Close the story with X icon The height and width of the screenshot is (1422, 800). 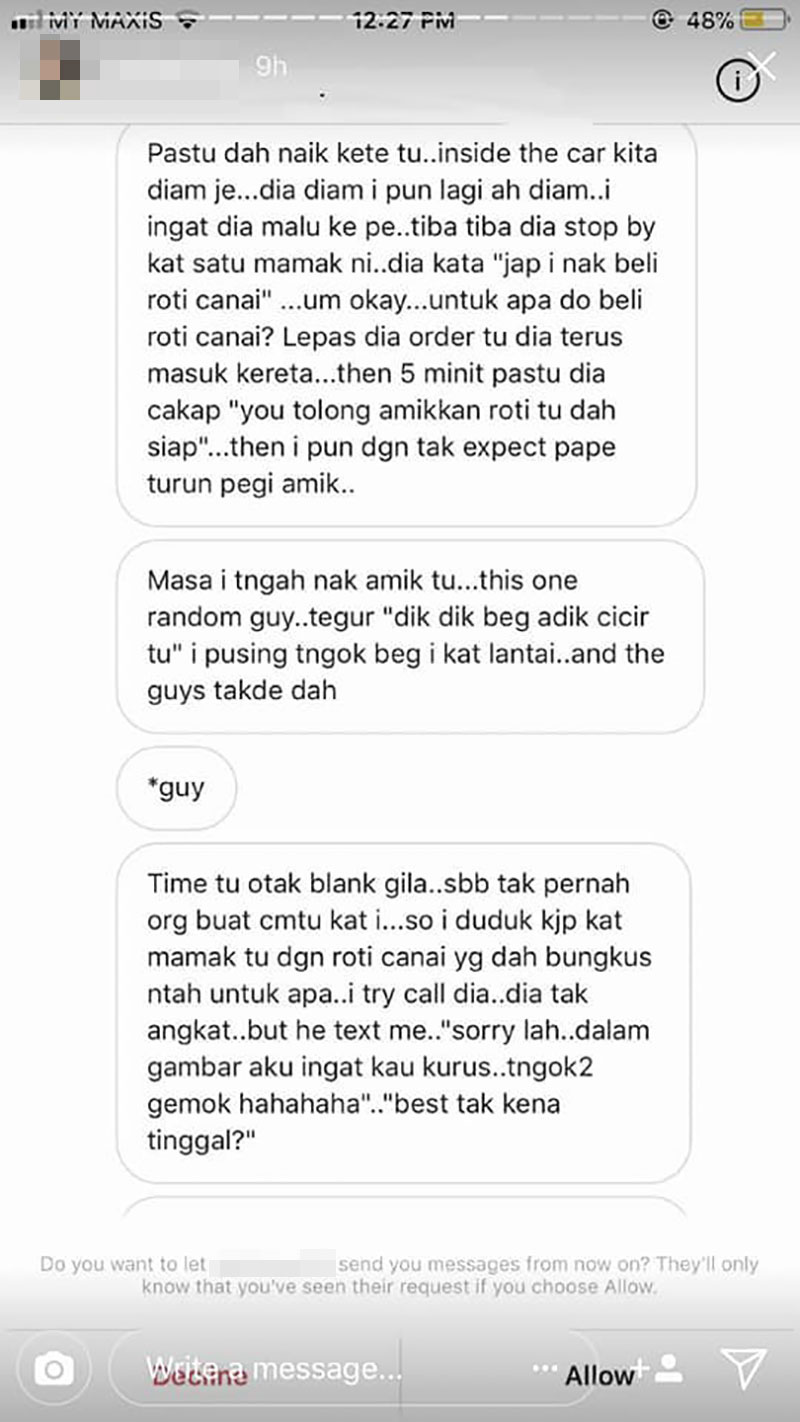(x=762, y=66)
